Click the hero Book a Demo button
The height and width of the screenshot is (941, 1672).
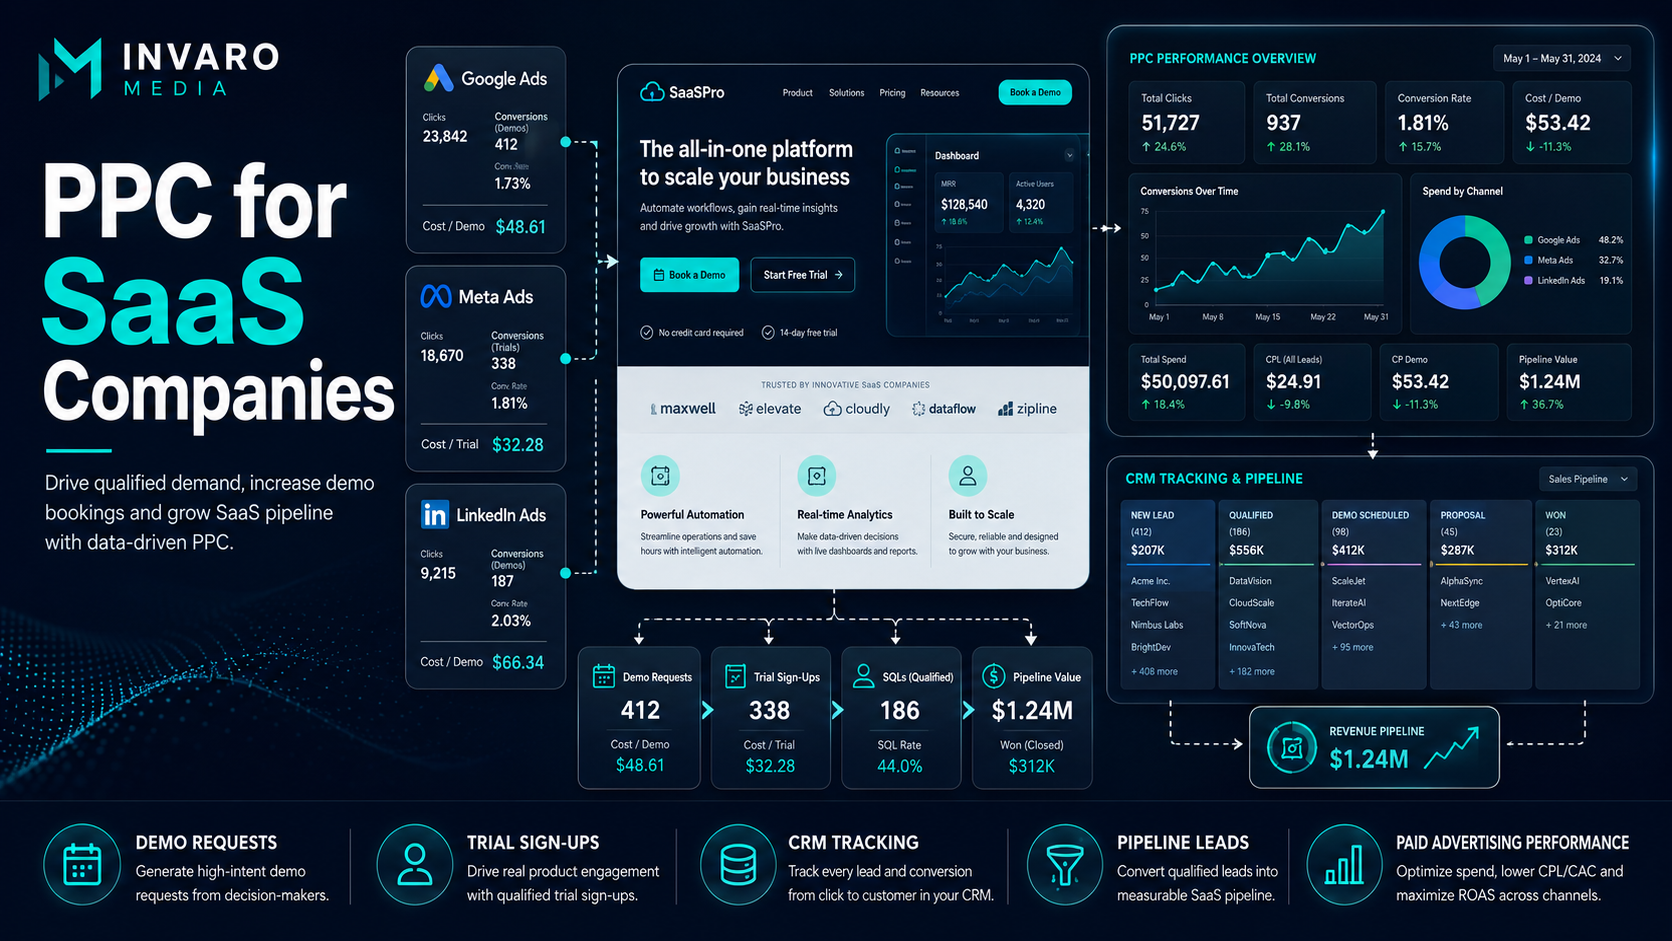pos(689,275)
